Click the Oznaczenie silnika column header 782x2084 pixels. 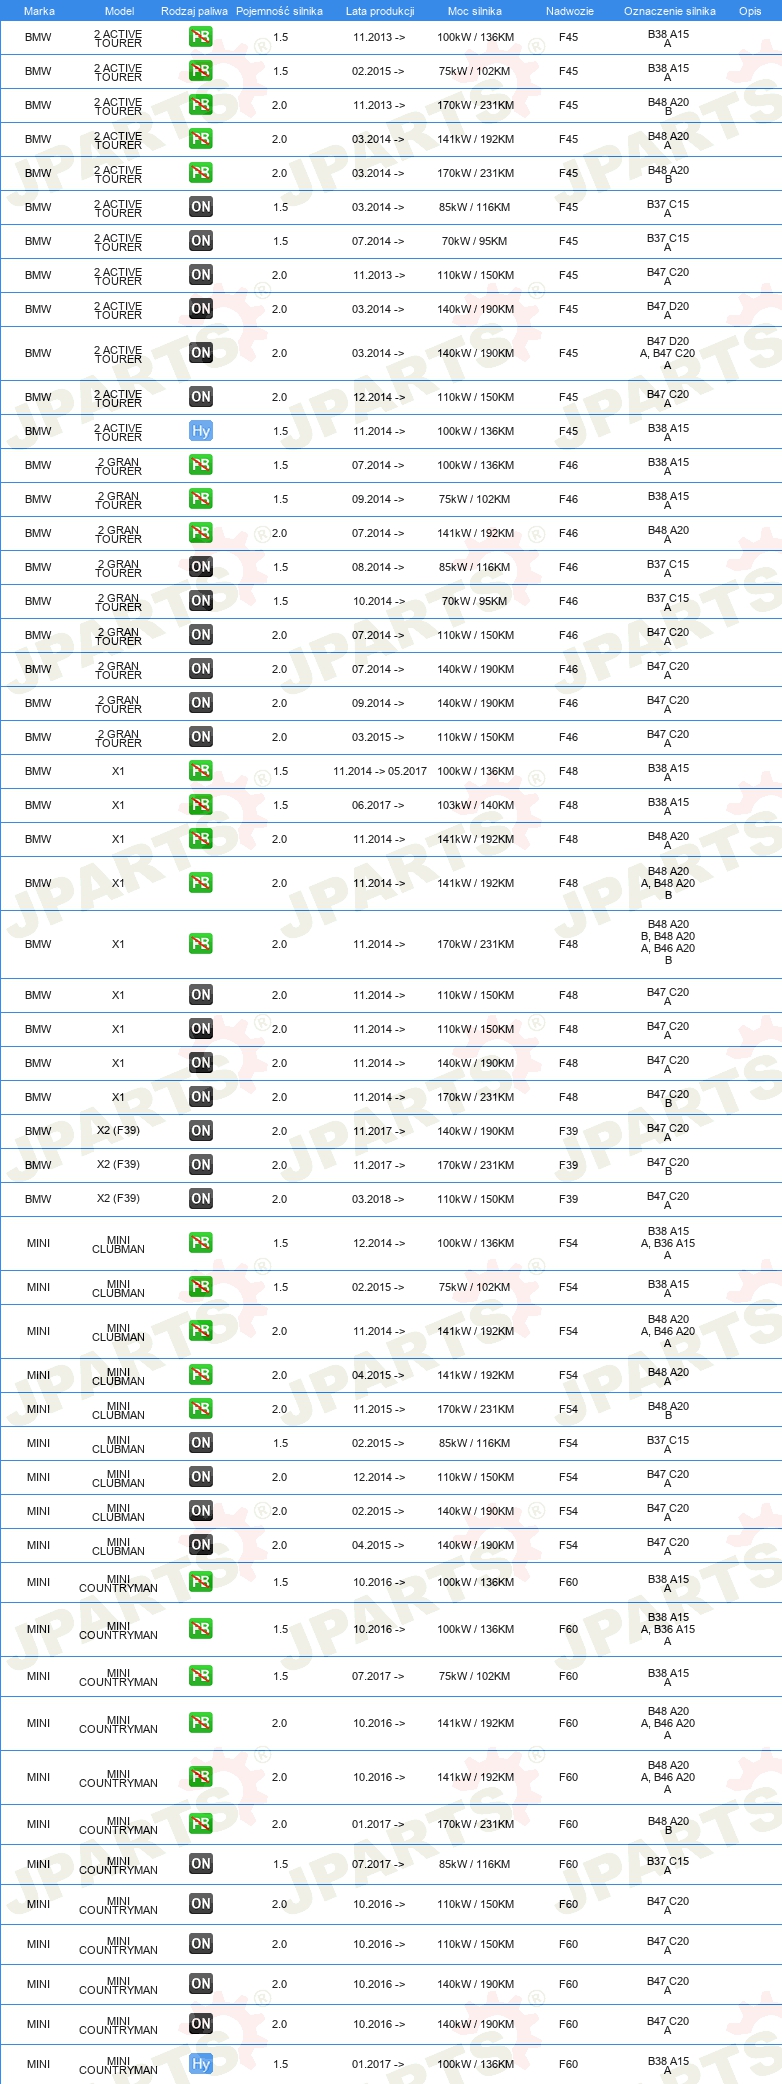tap(670, 11)
